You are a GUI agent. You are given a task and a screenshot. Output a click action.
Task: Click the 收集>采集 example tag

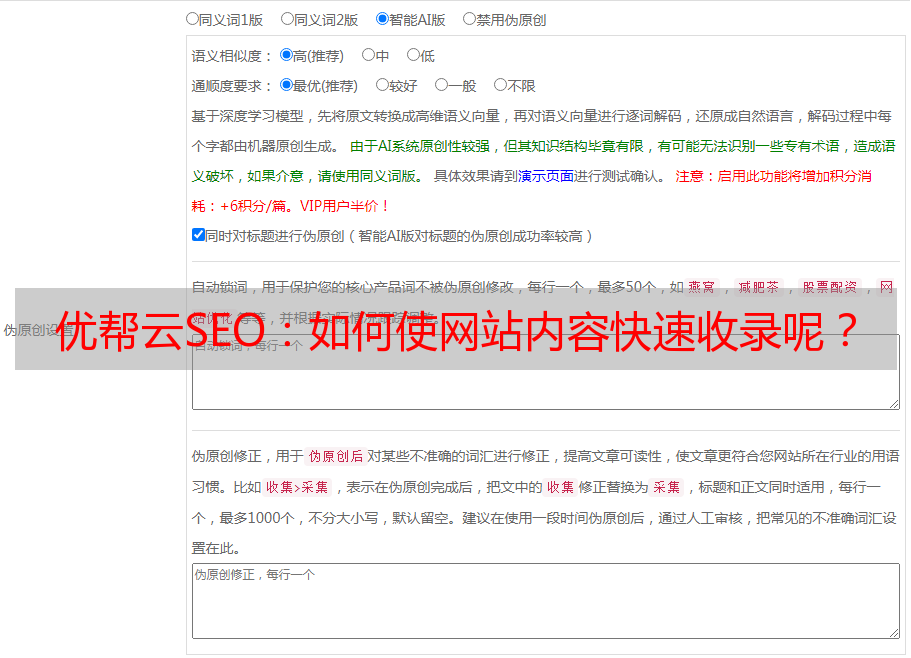coord(297,487)
